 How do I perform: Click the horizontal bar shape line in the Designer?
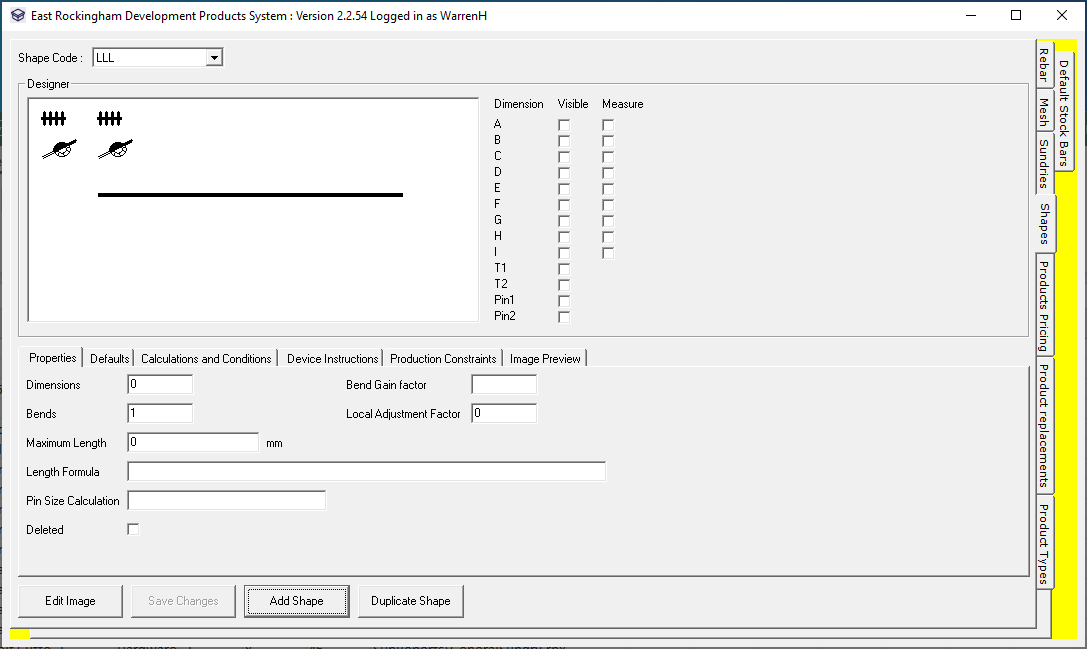point(250,195)
